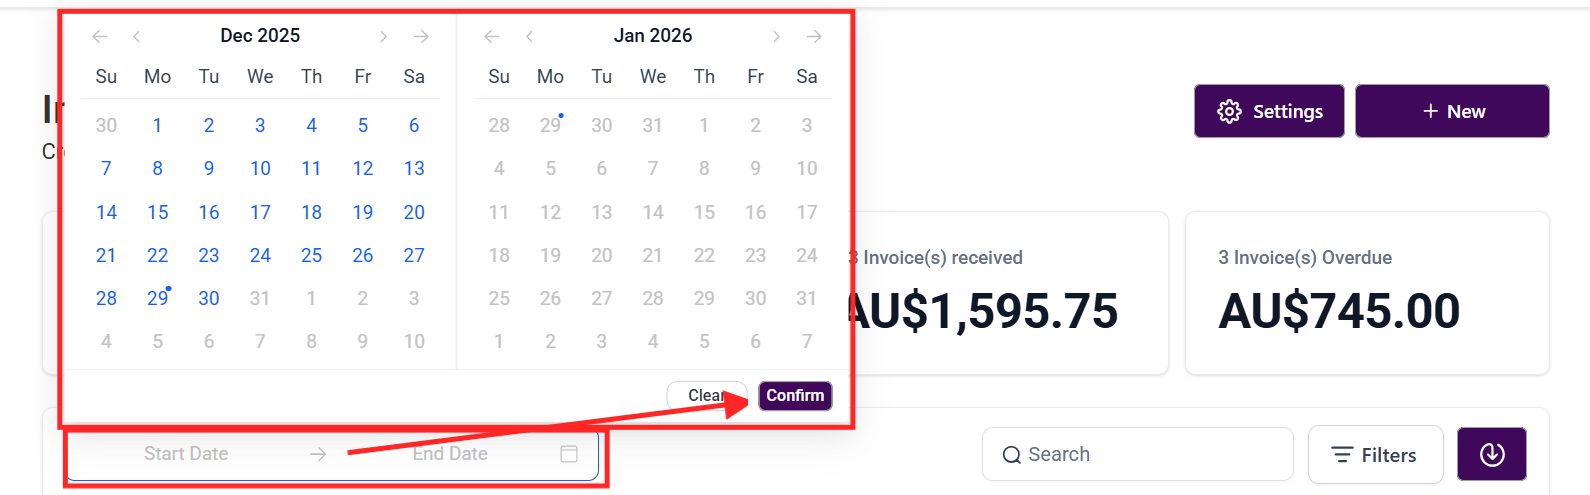Screen dimensions: 1590x495
Task: Go to next year in Jan 2026 calendar
Action: (x=814, y=37)
